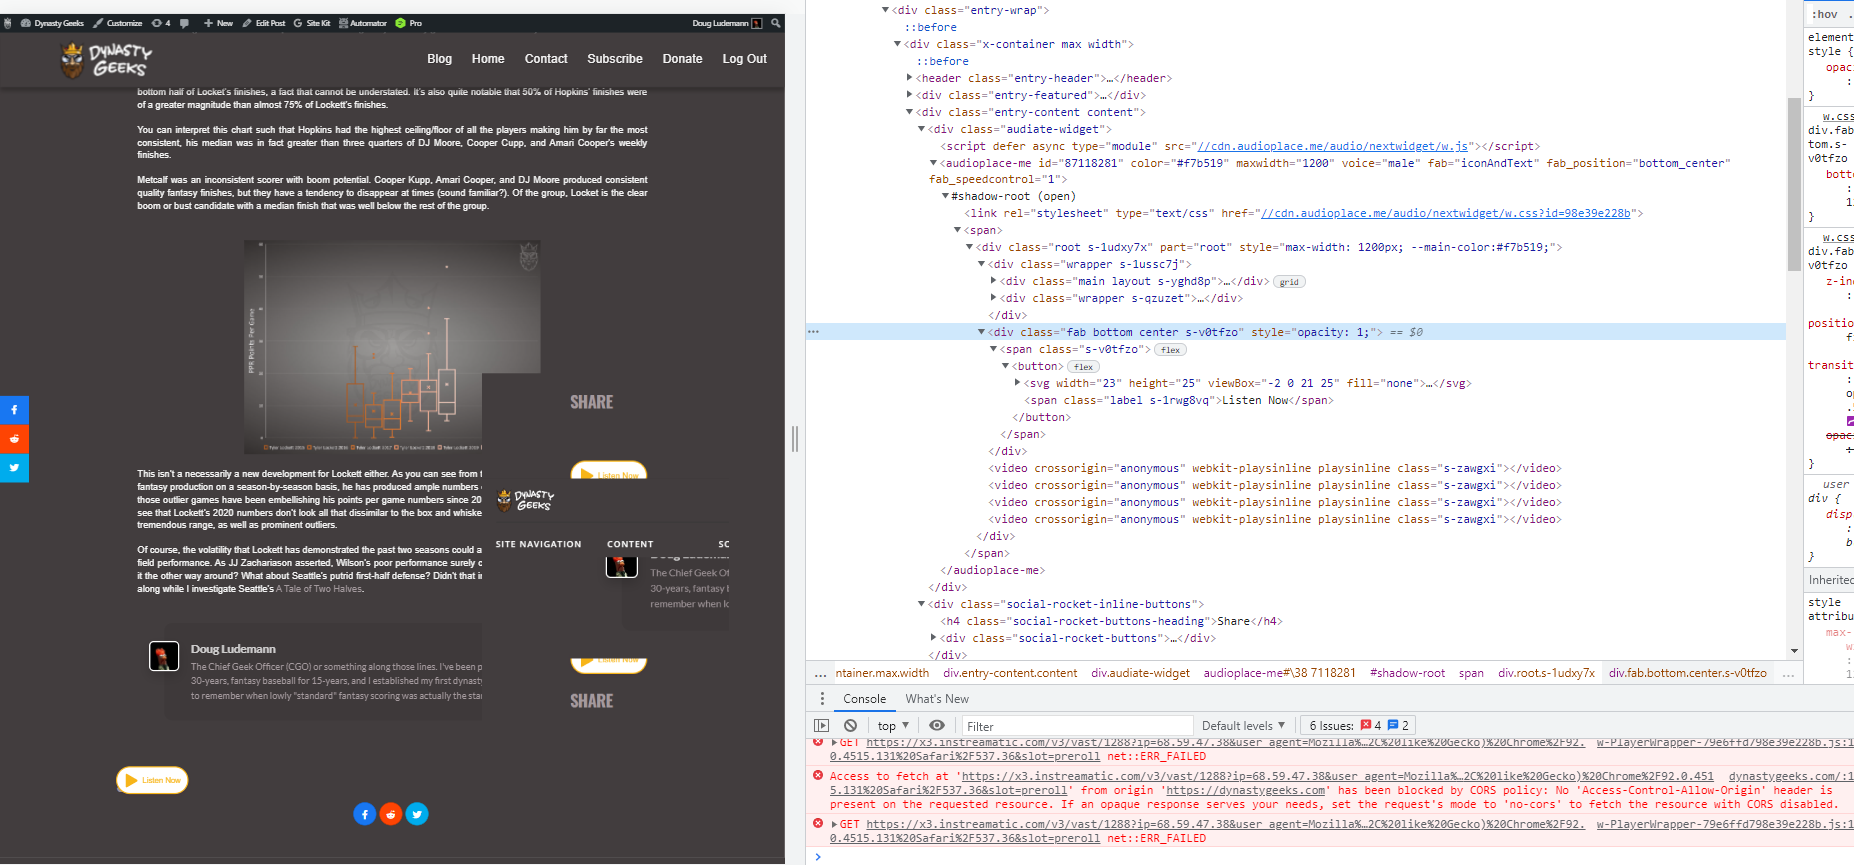The image size is (1854, 865).
Task: Click the comments bubble icon in admin bar
Action: [184, 23]
